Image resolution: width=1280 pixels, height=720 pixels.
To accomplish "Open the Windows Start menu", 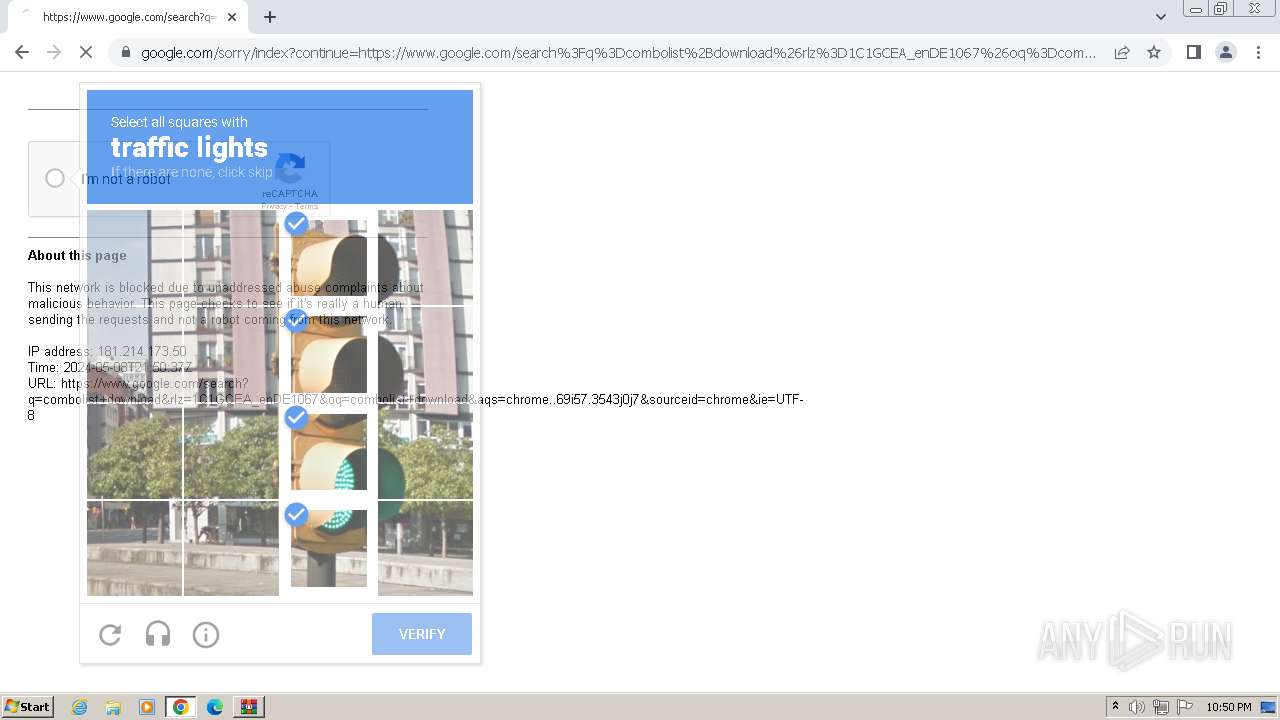I will pos(27,706).
